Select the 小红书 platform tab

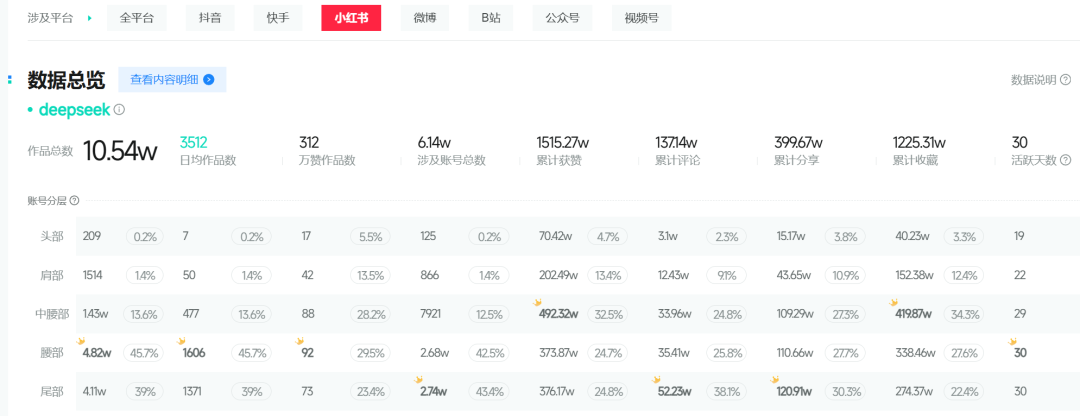pyautogui.click(x=351, y=19)
